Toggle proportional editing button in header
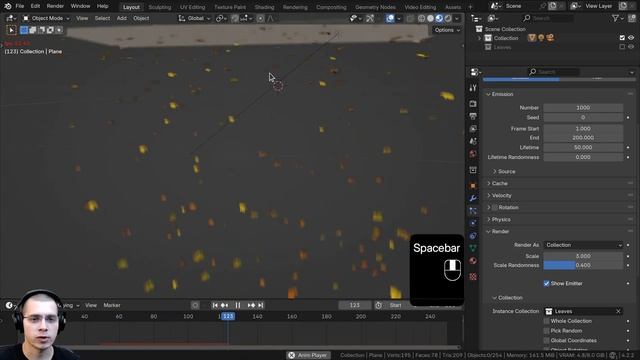The height and width of the screenshot is (360, 640). [x=260, y=18]
